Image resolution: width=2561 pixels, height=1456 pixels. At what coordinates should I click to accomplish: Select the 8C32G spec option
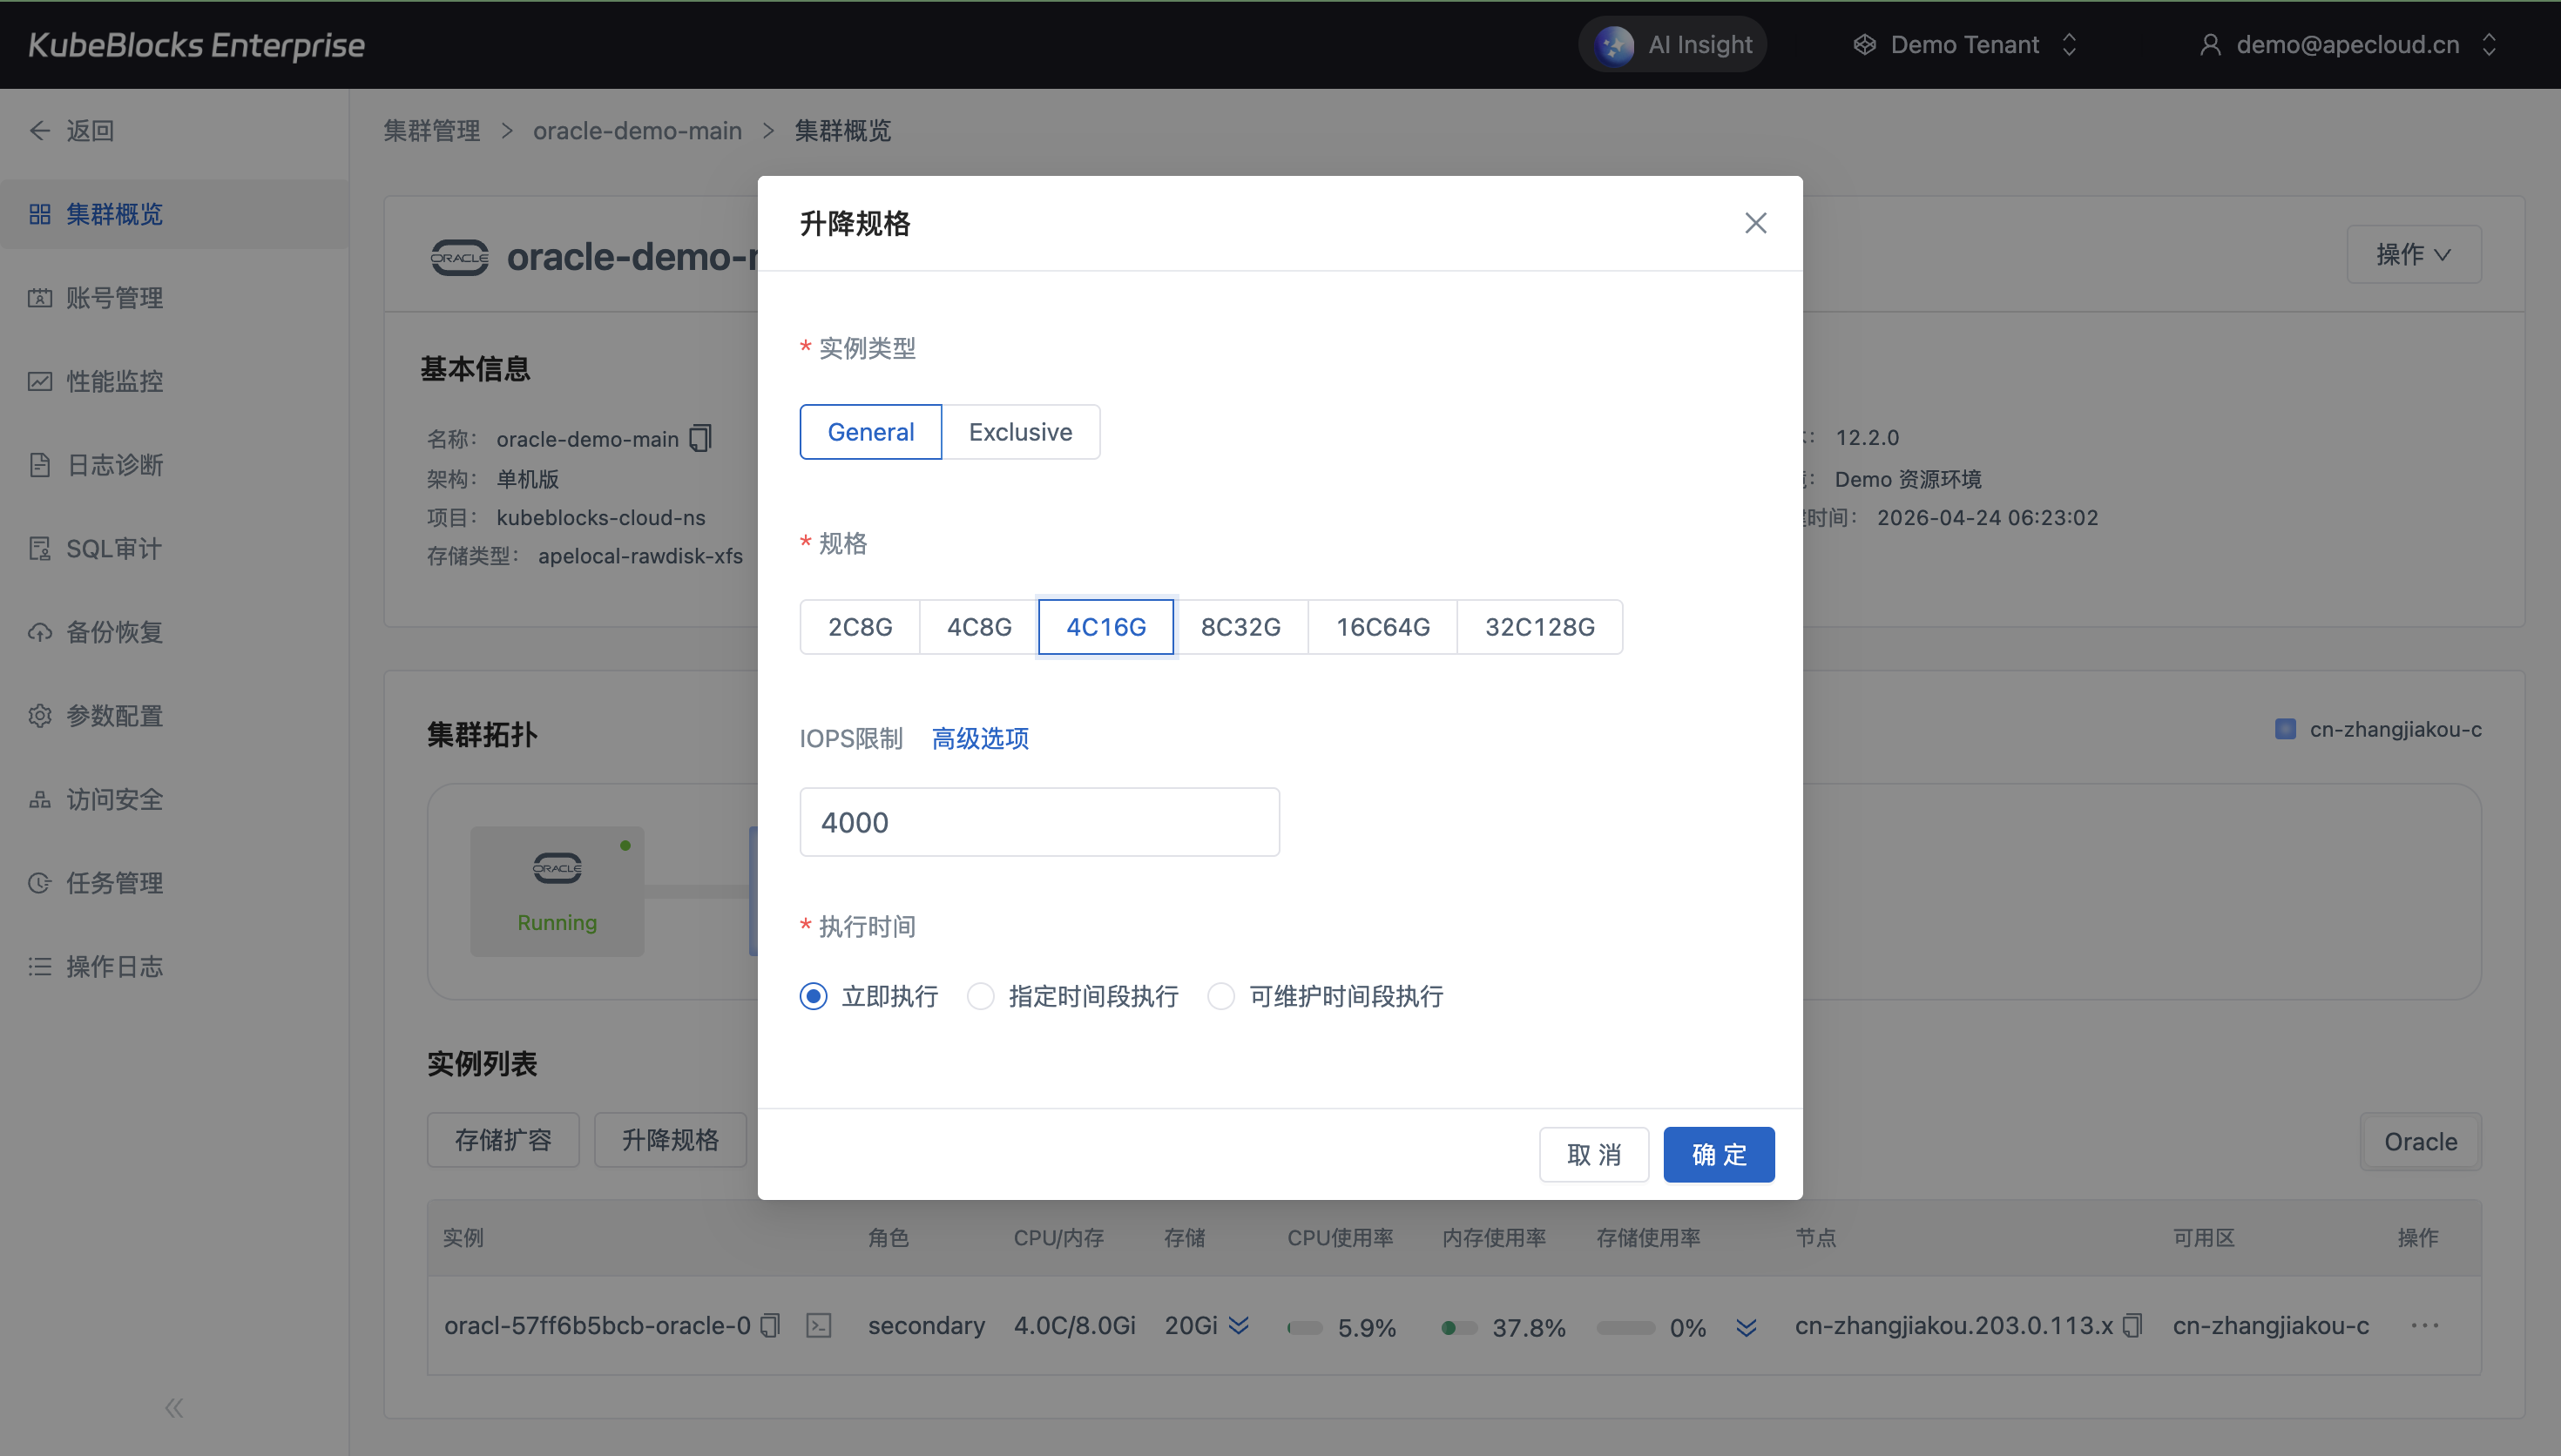[x=1240, y=627]
